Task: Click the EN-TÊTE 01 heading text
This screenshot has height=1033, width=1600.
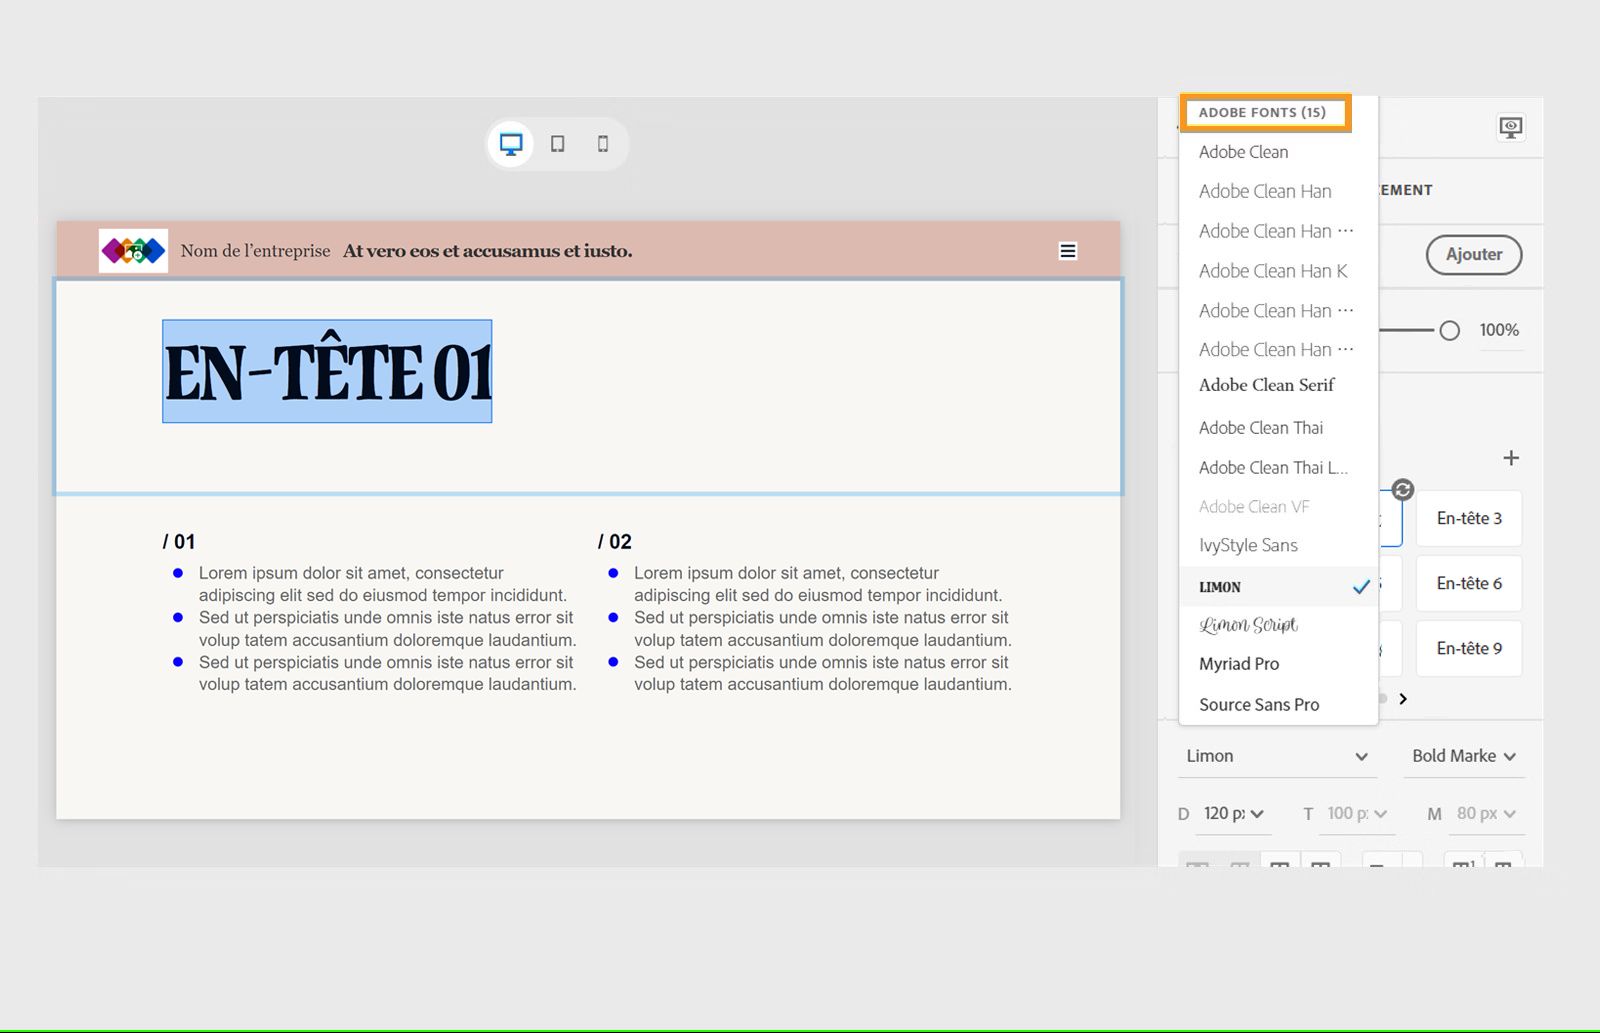Action: click(327, 372)
